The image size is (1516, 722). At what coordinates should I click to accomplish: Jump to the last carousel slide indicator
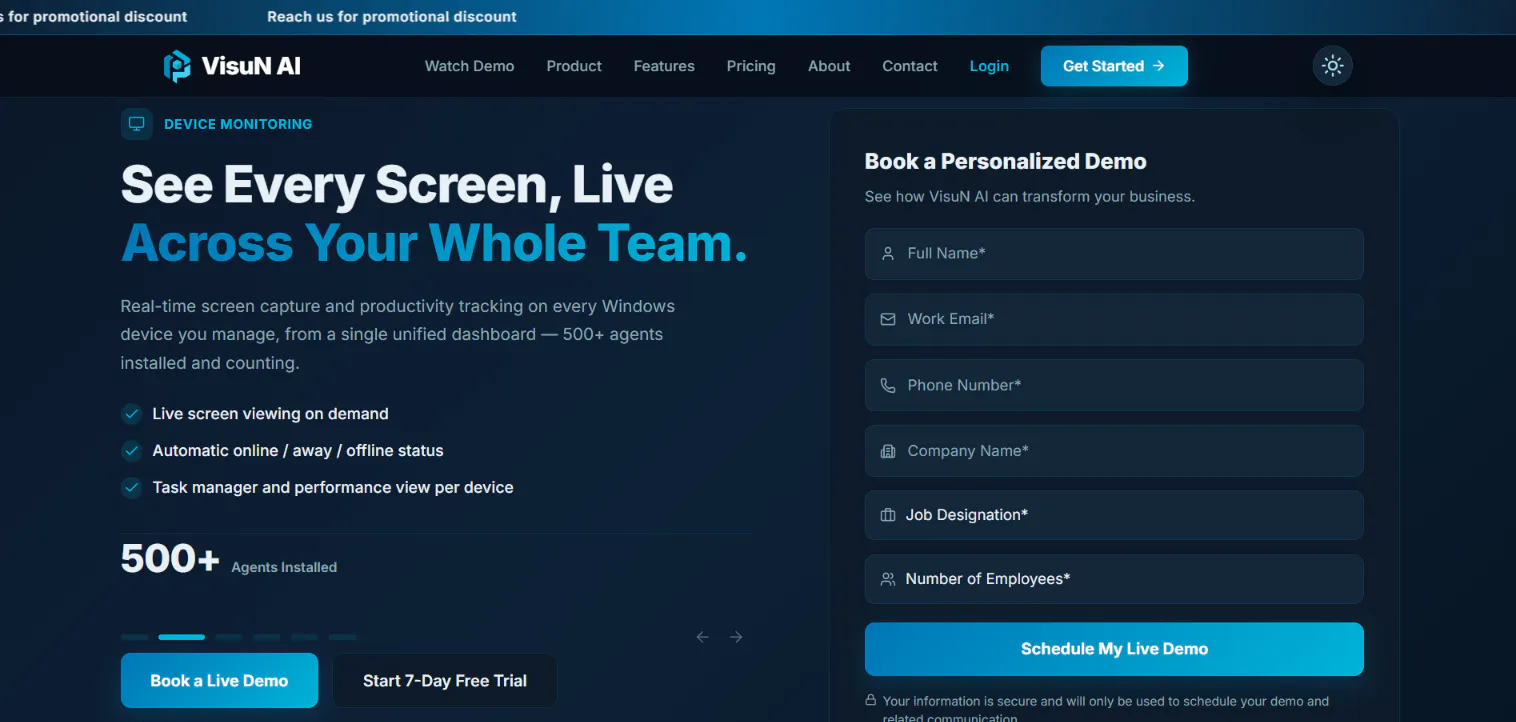tap(343, 637)
